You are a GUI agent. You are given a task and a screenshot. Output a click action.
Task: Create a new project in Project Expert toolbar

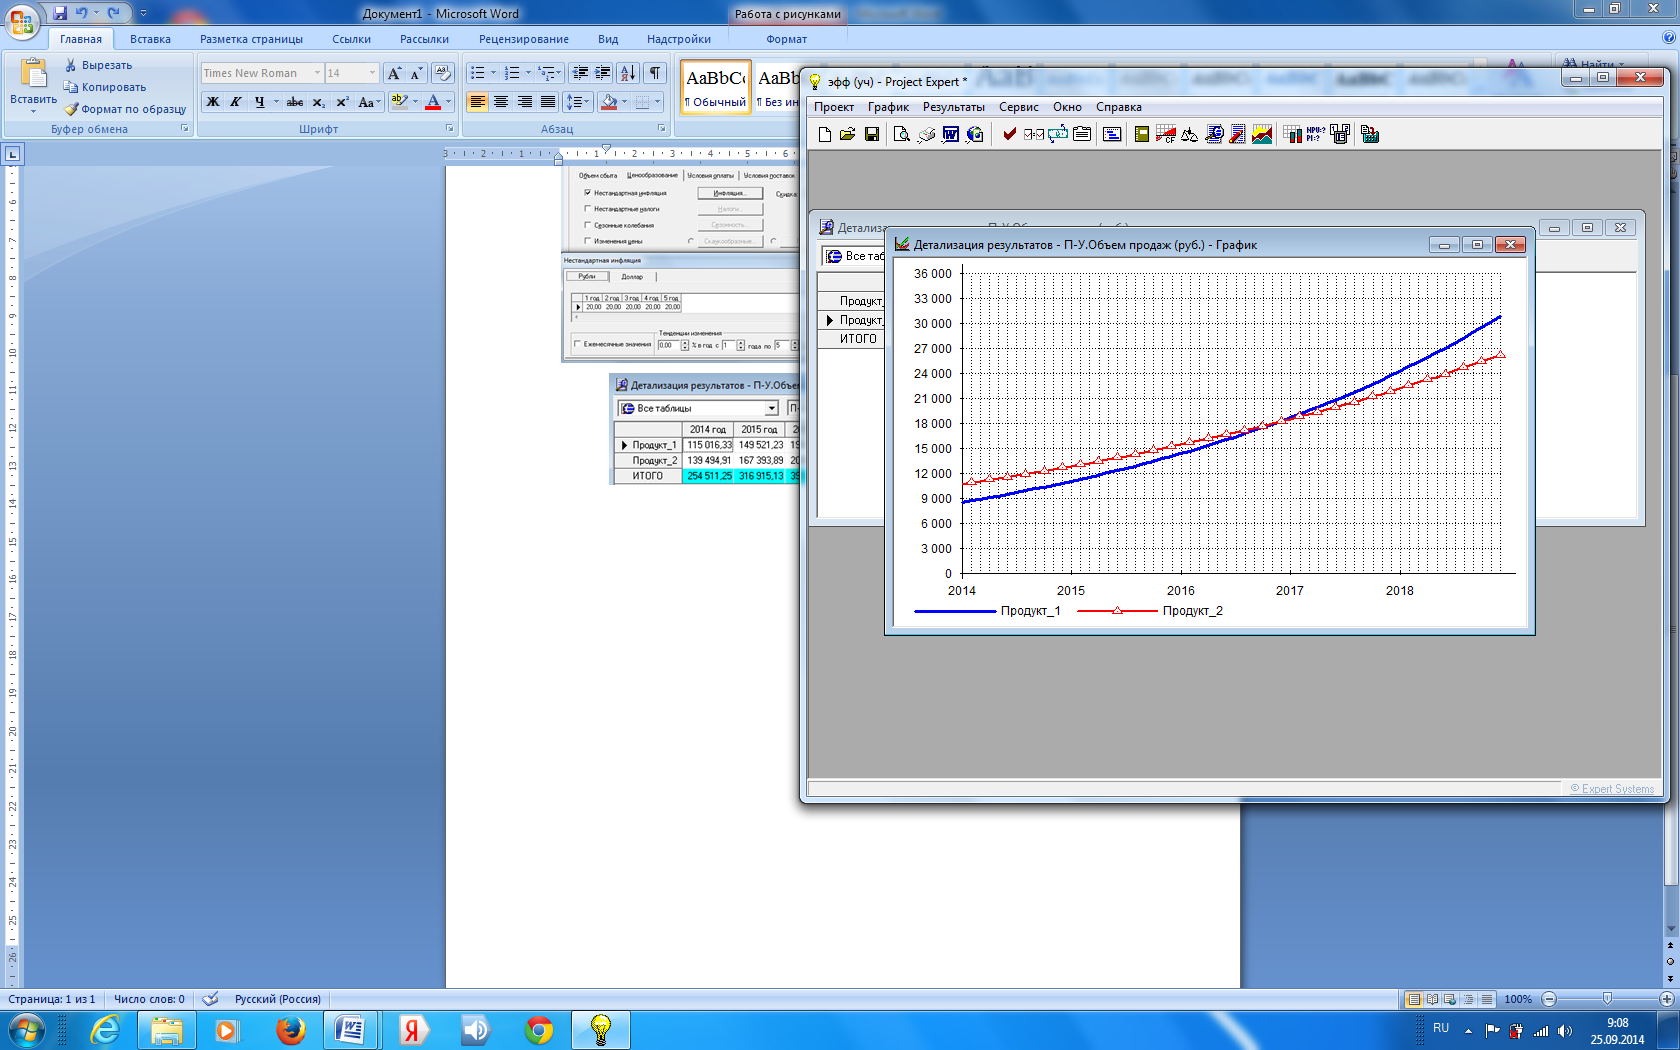pyautogui.click(x=825, y=134)
